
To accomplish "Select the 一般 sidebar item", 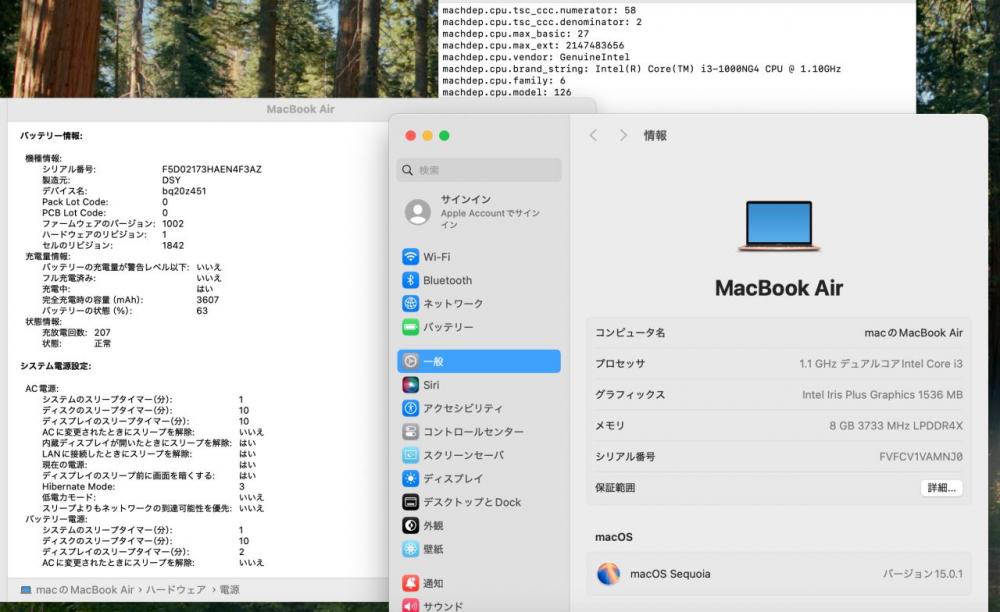I will (x=479, y=361).
